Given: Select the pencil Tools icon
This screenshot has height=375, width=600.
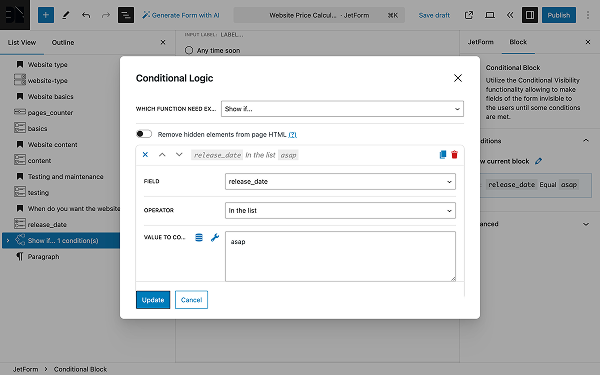Looking at the screenshot, I should tap(66, 15).
